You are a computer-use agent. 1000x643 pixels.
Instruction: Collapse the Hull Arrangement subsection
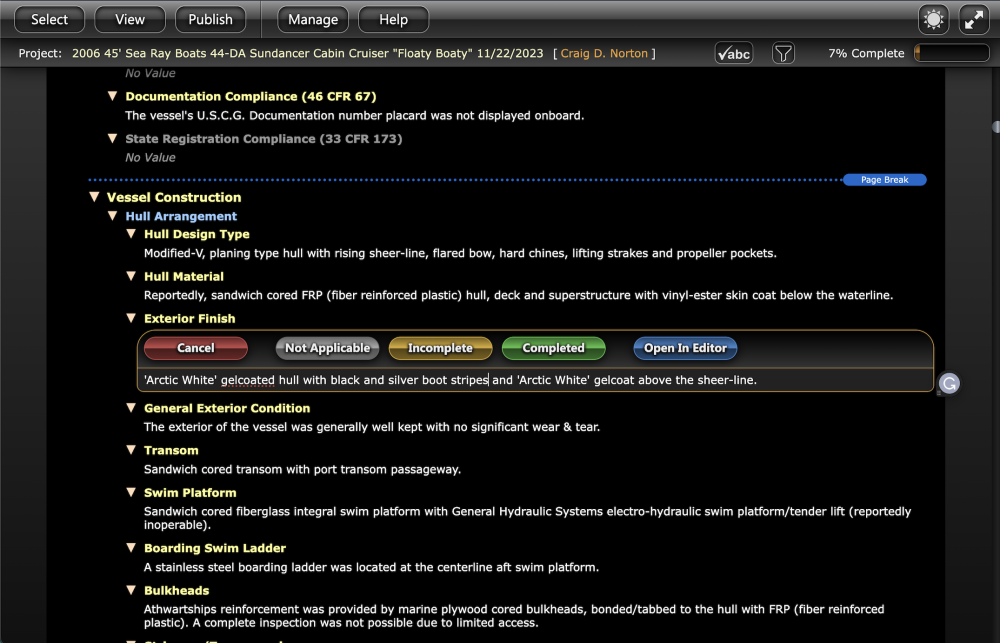pyautogui.click(x=112, y=216)
